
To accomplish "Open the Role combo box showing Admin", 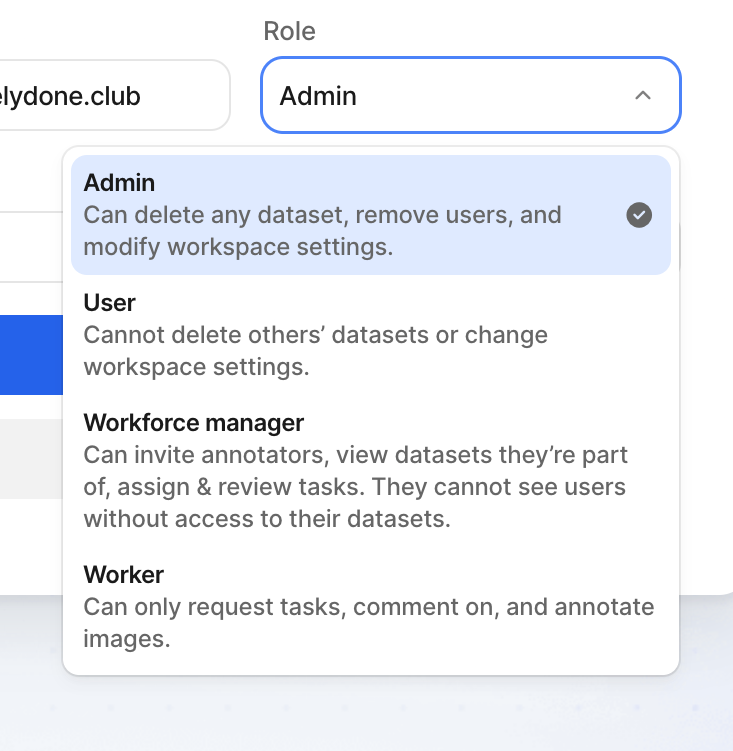I will (x=470, y=96).
